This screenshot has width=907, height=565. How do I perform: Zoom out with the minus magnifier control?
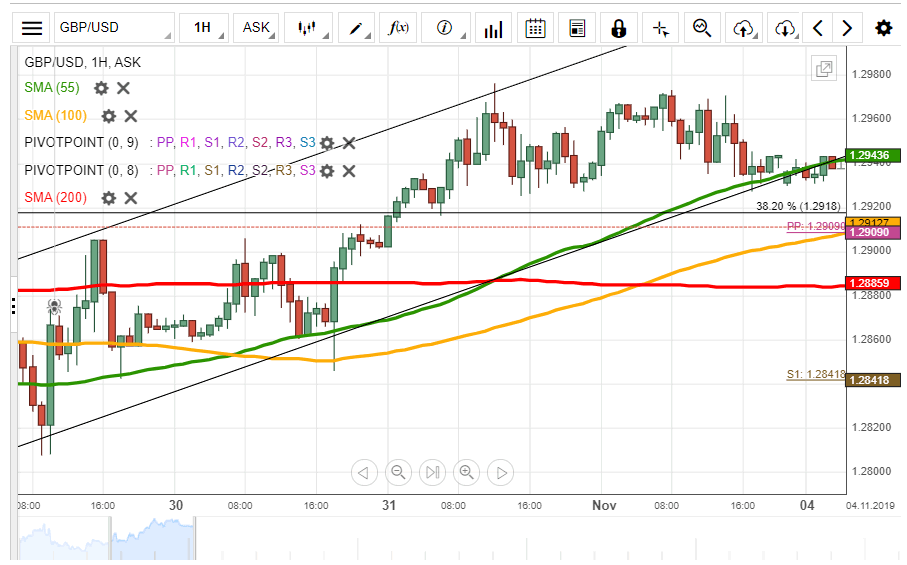(x=398, y=472)
